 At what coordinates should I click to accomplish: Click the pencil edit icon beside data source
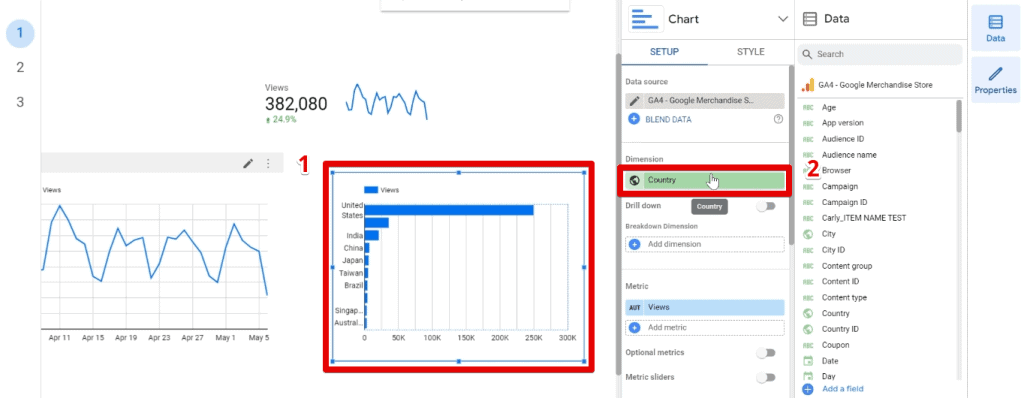[x=634, y=101]
